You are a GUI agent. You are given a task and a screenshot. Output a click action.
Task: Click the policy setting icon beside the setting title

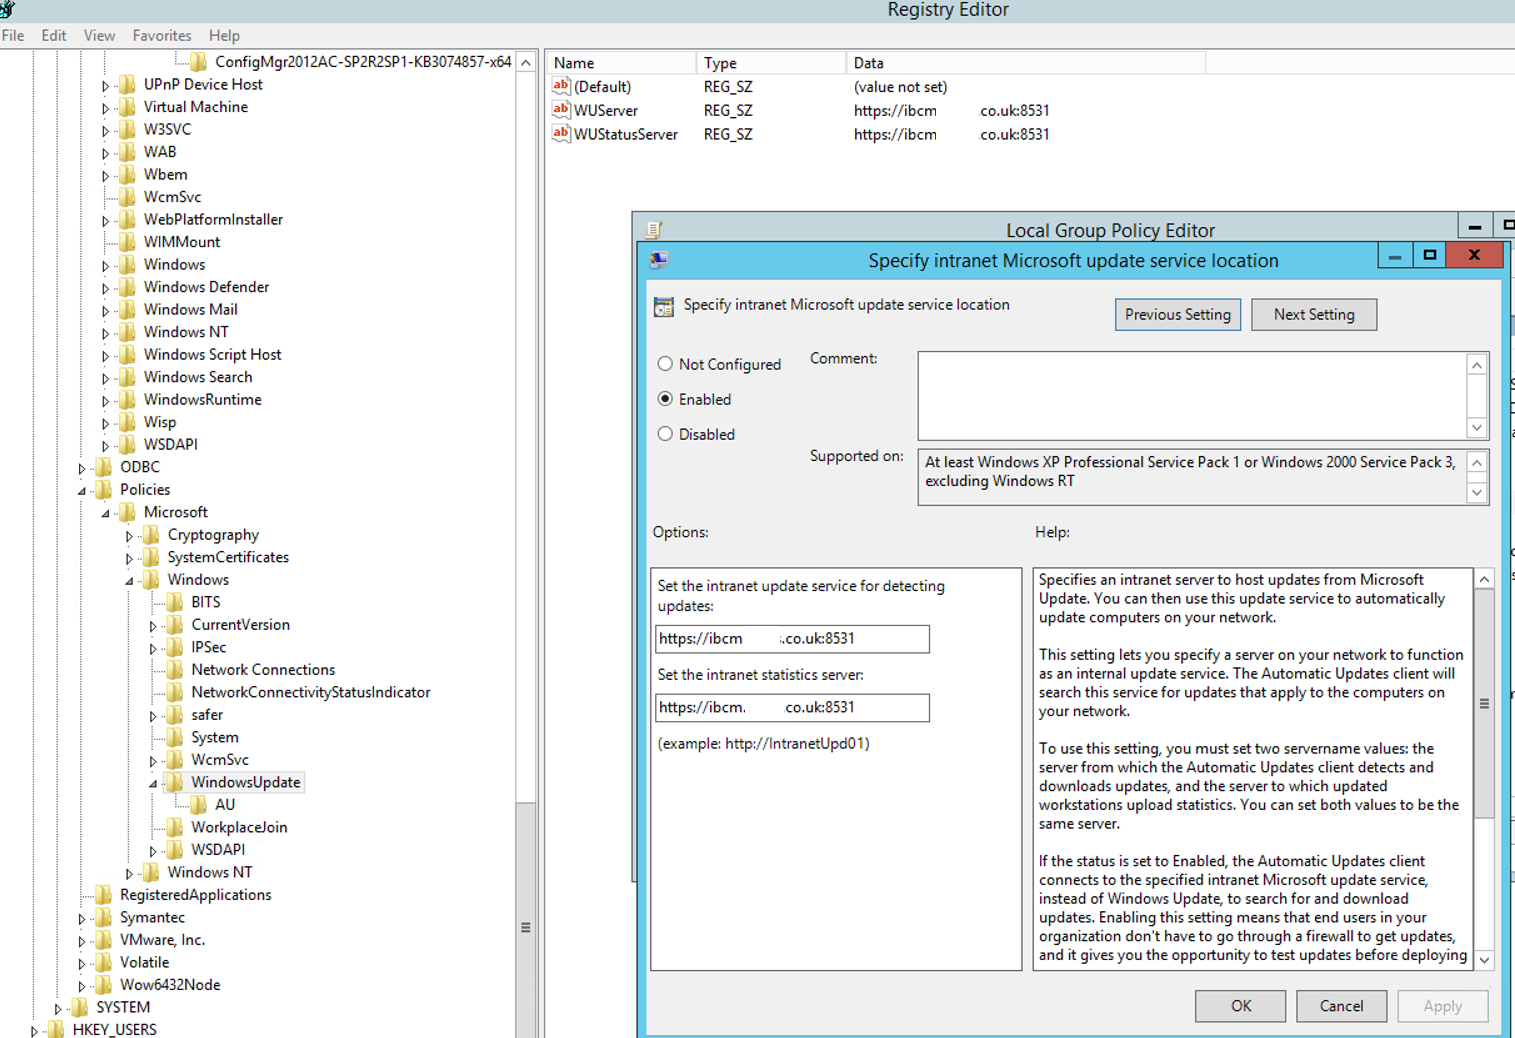(664, 306)
